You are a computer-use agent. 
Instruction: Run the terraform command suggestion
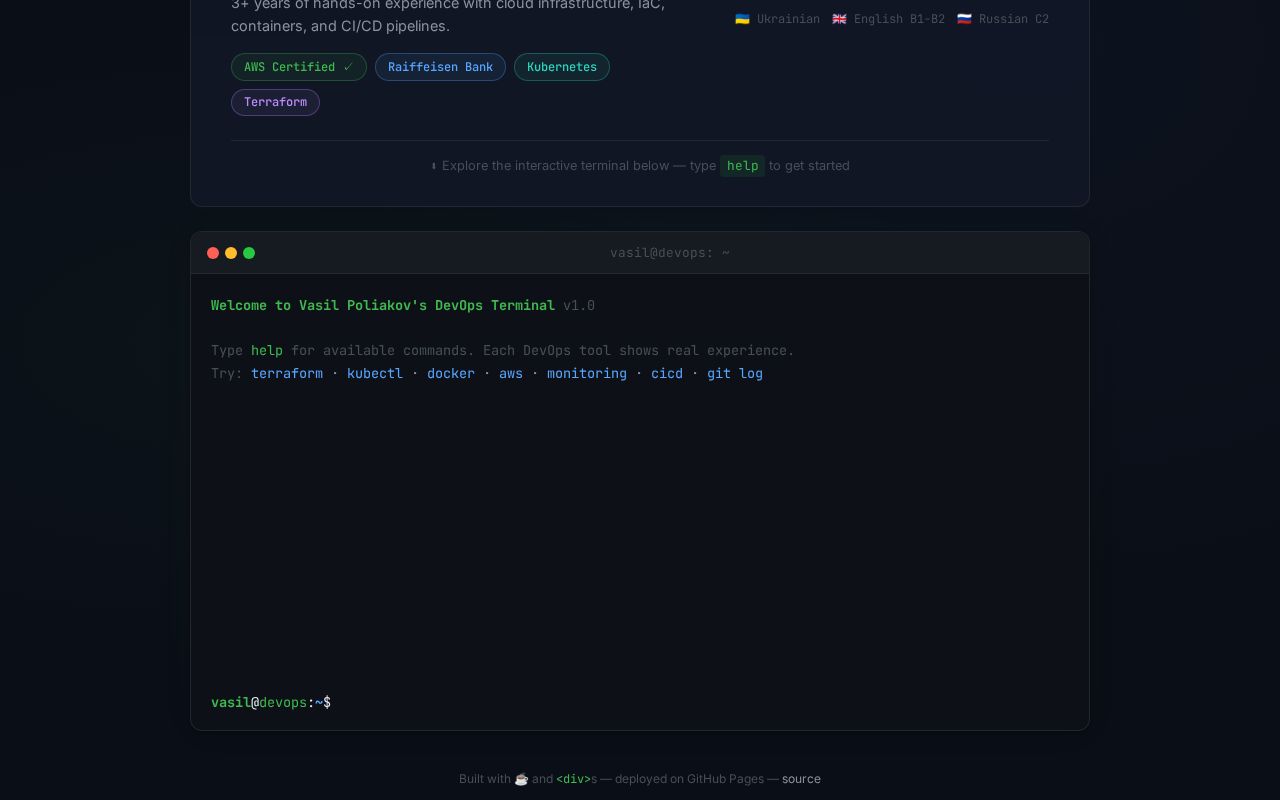tap(287, 373)
